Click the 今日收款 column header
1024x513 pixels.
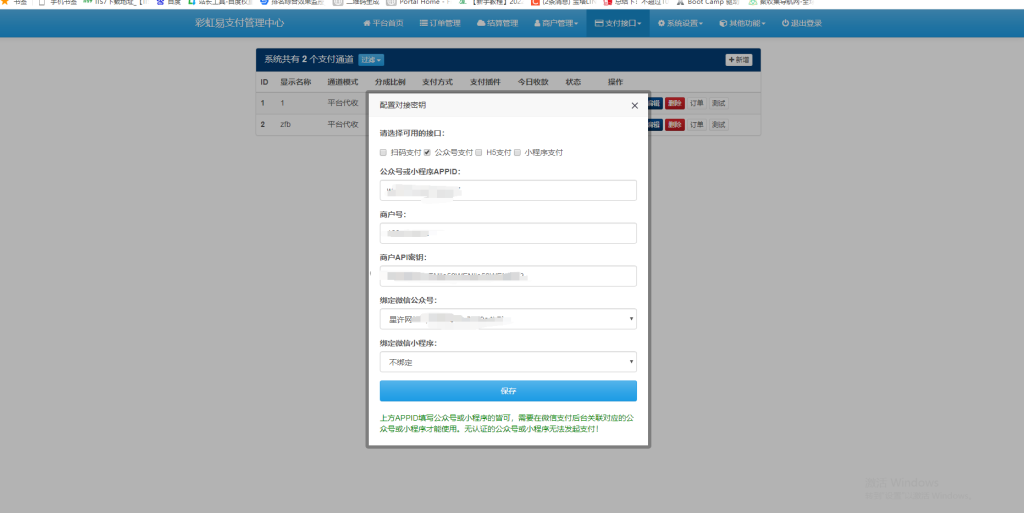click(534, 82)
